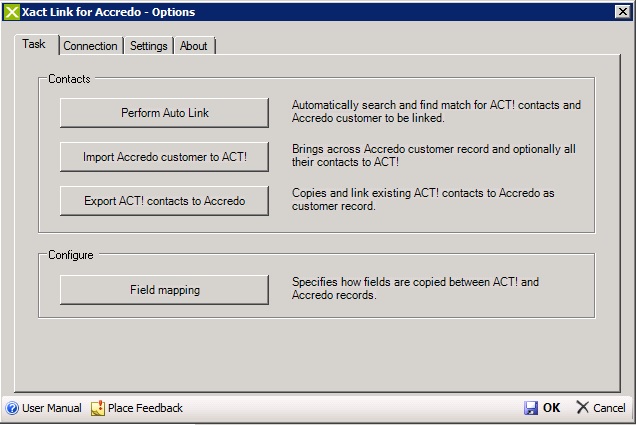Viewport: 636px width, 425px height.
Task: Click the floppy disk save icon beside OK
Action: 531,408
